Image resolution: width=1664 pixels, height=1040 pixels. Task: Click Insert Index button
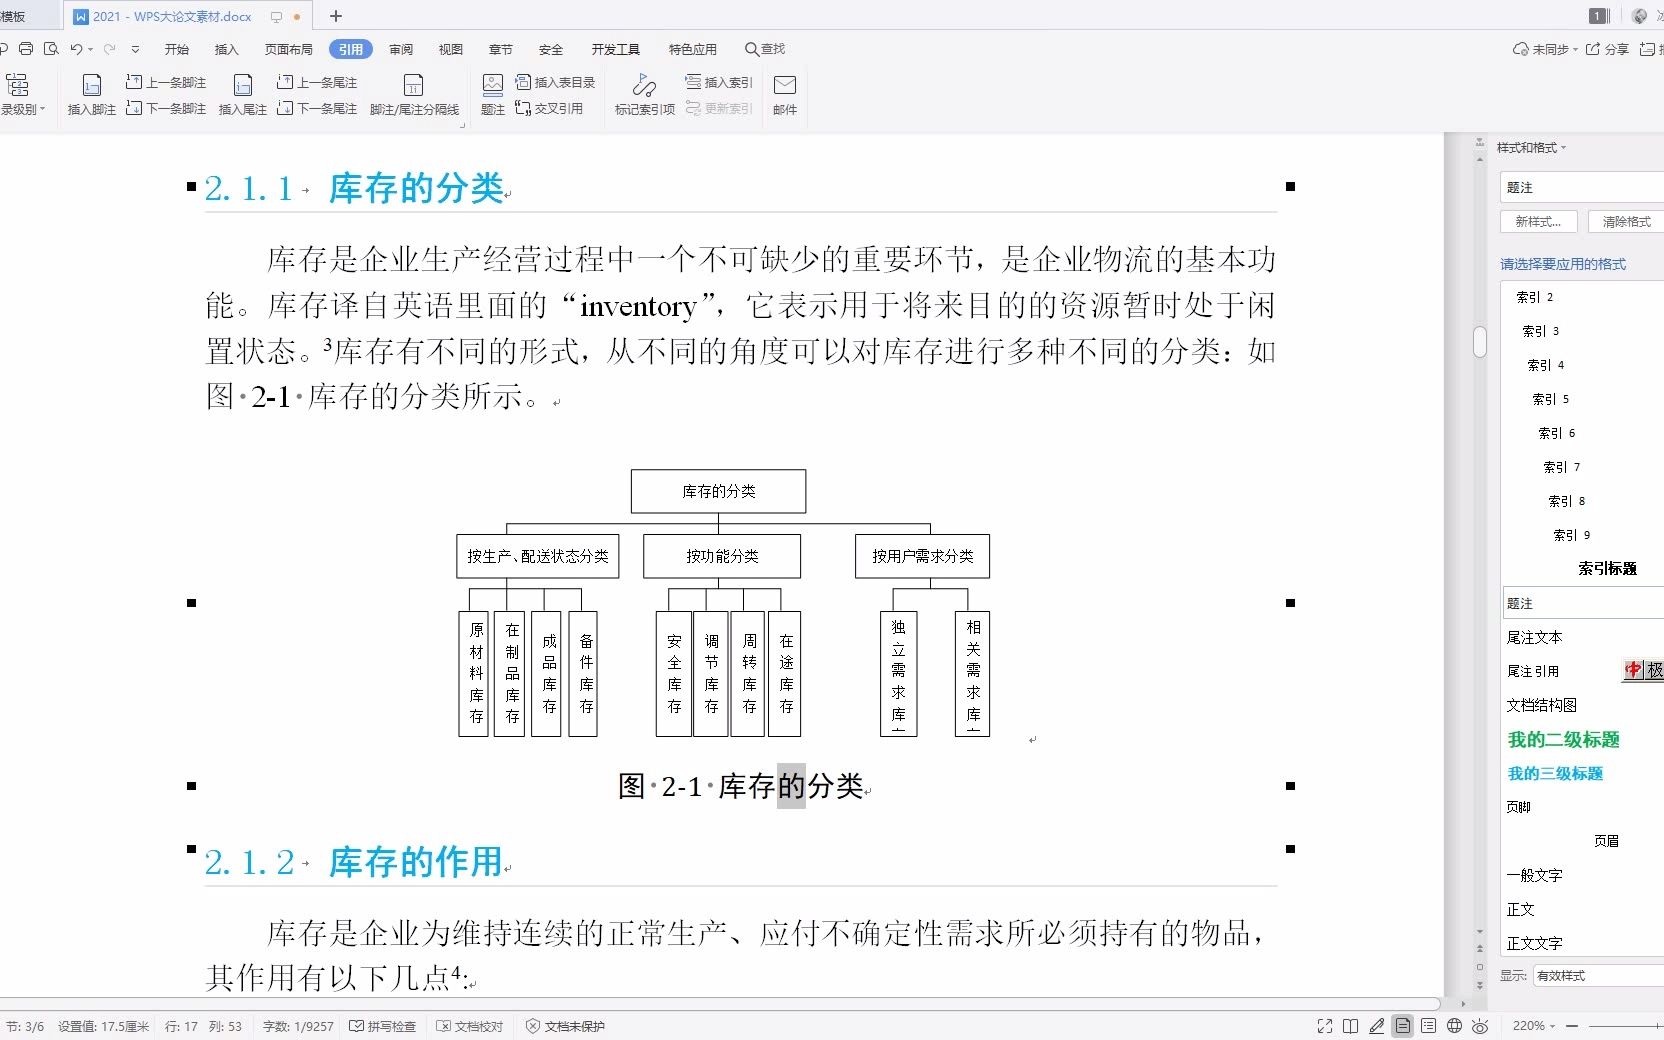coord(718,82)
